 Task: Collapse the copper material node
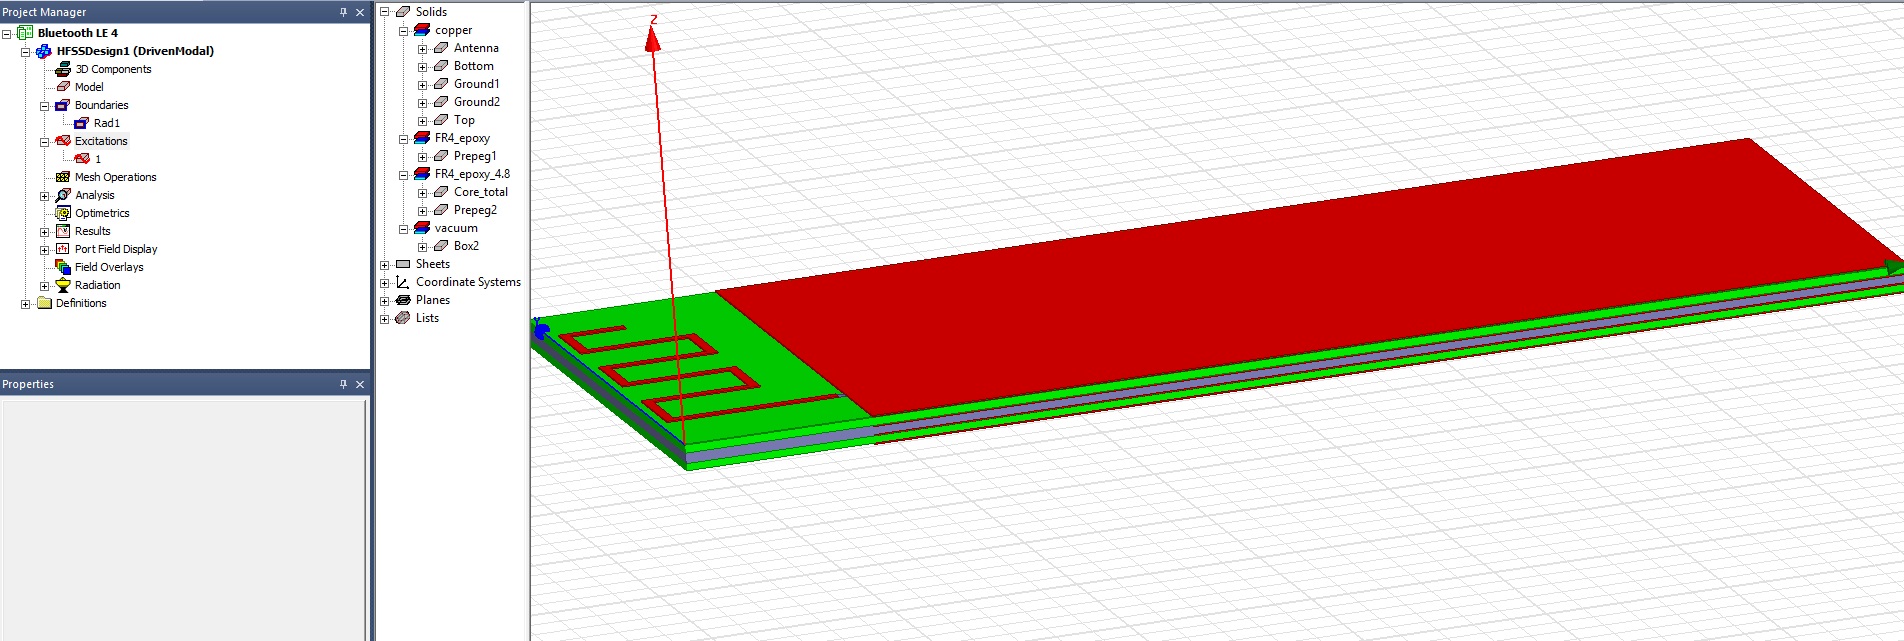[403, 30]
